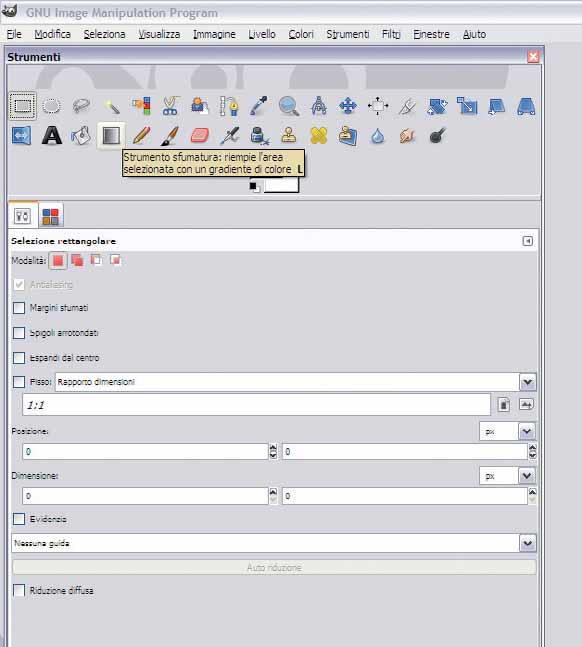Open the Posizione px unit dropdown
Viewport: 582px width, 647px height.
click(507, 431)
